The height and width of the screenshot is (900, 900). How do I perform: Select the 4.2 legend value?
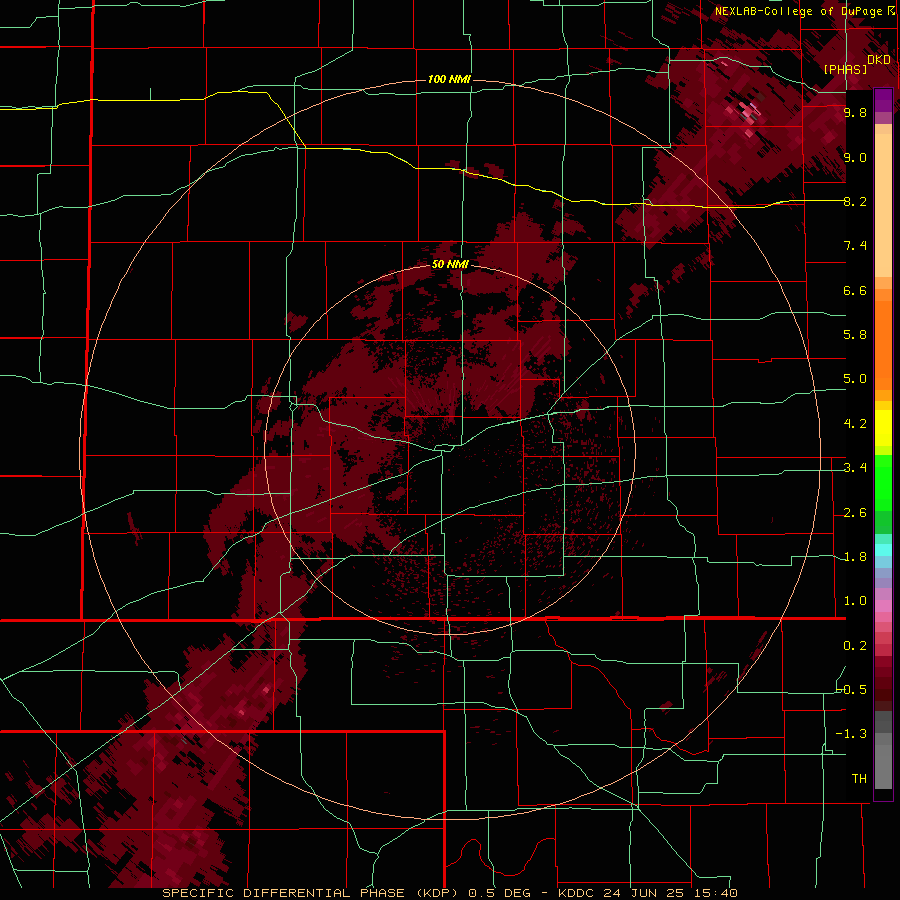coord(855,424)
